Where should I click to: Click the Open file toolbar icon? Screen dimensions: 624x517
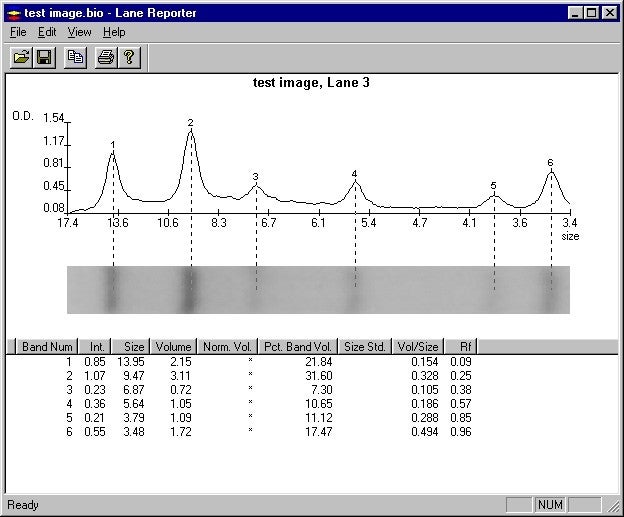click(21, 58)
